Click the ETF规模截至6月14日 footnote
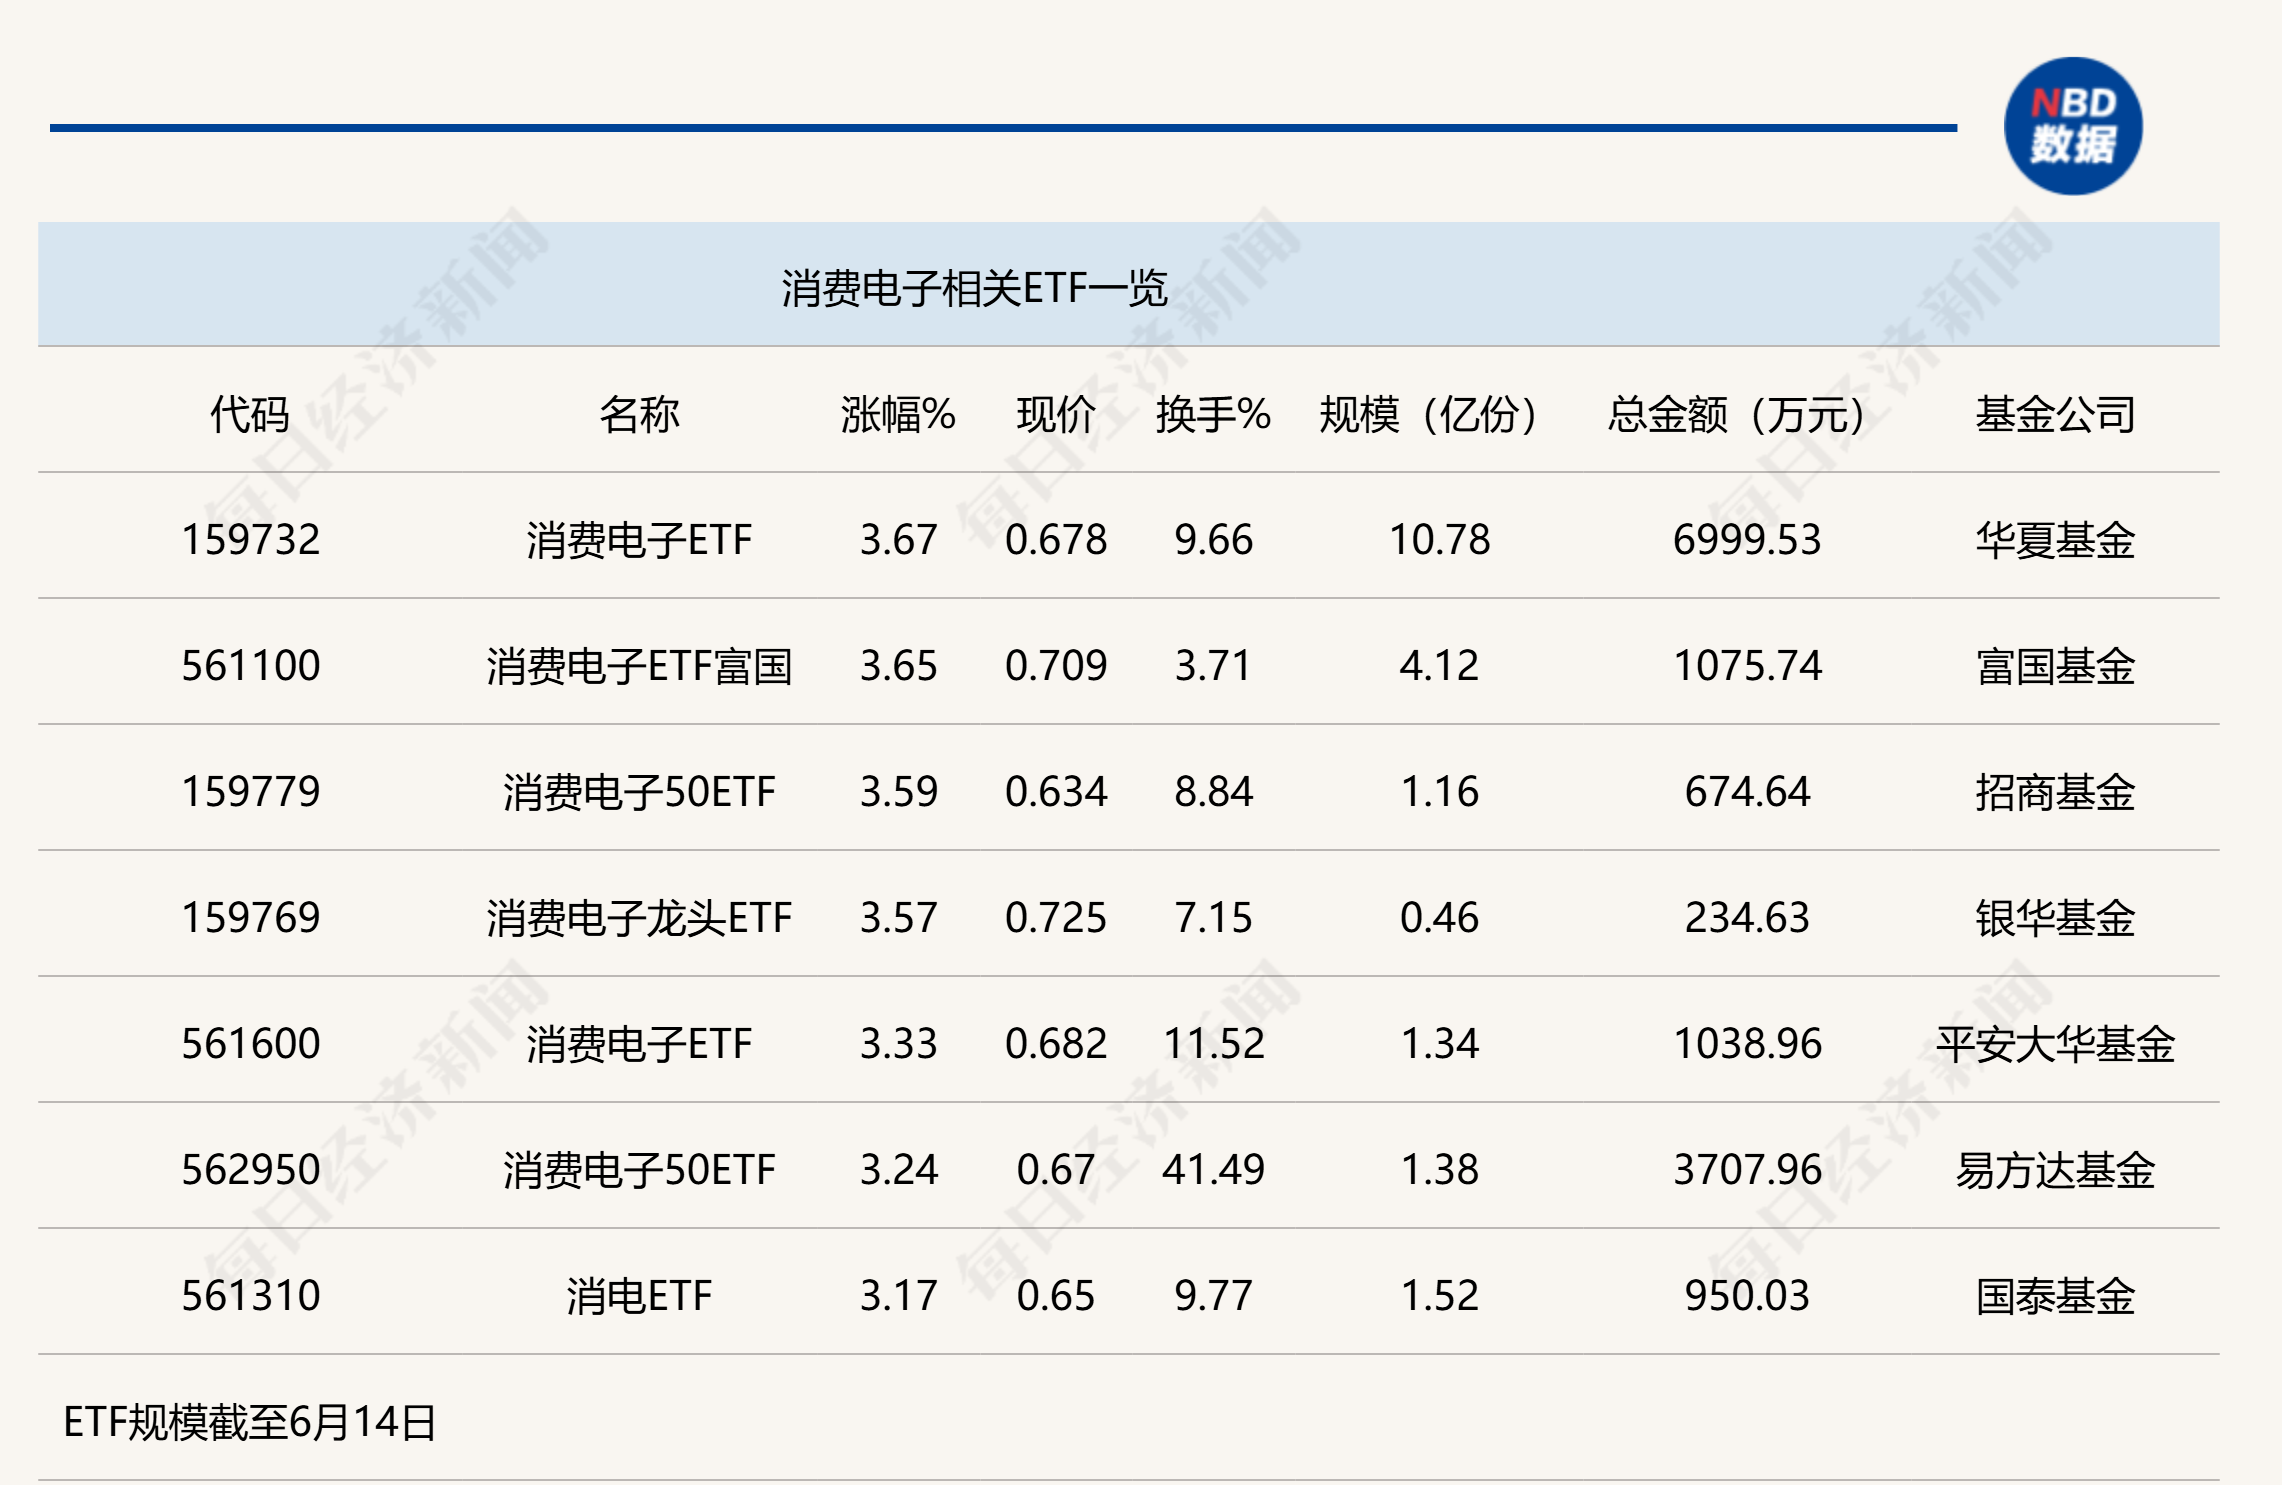The height and width of the screenshot is (1485, 2282). (249, 1422)
